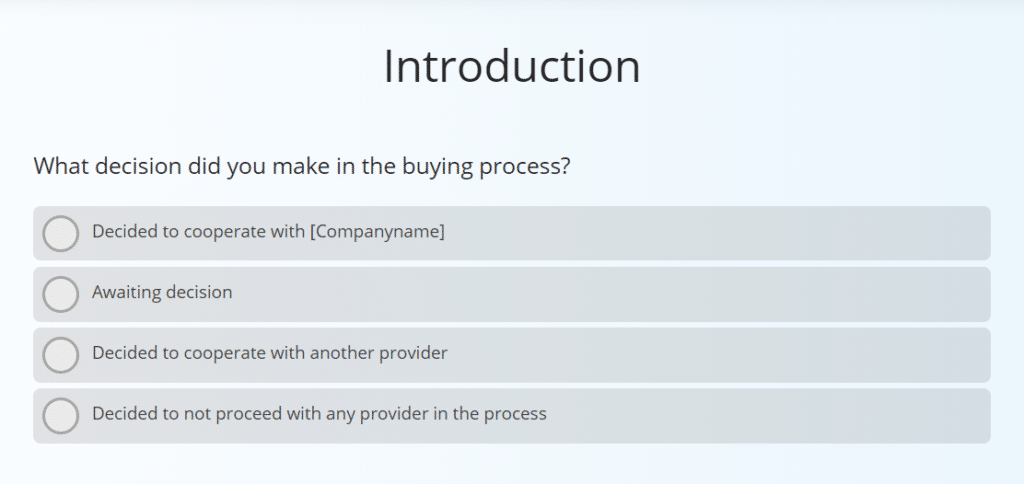Choose the 'Decided to cooperate with another provider' radio circle
Image resolution: width=1024 pixels, height=484 pixels.
pos(61,355)
